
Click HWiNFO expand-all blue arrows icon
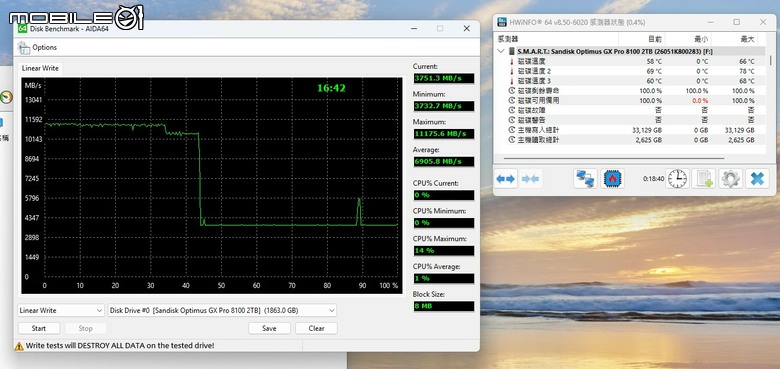[506, 179]
